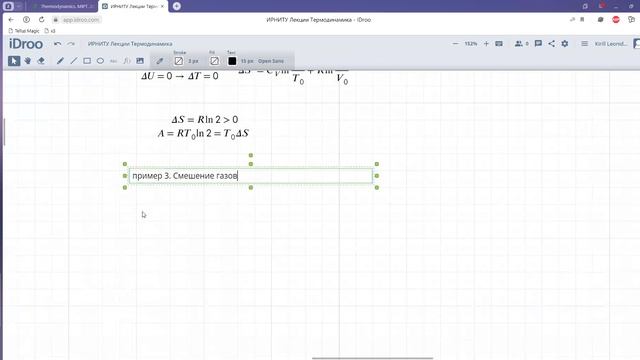Select the arrow selection tool
640x360 pixels.
click(14, 61)
